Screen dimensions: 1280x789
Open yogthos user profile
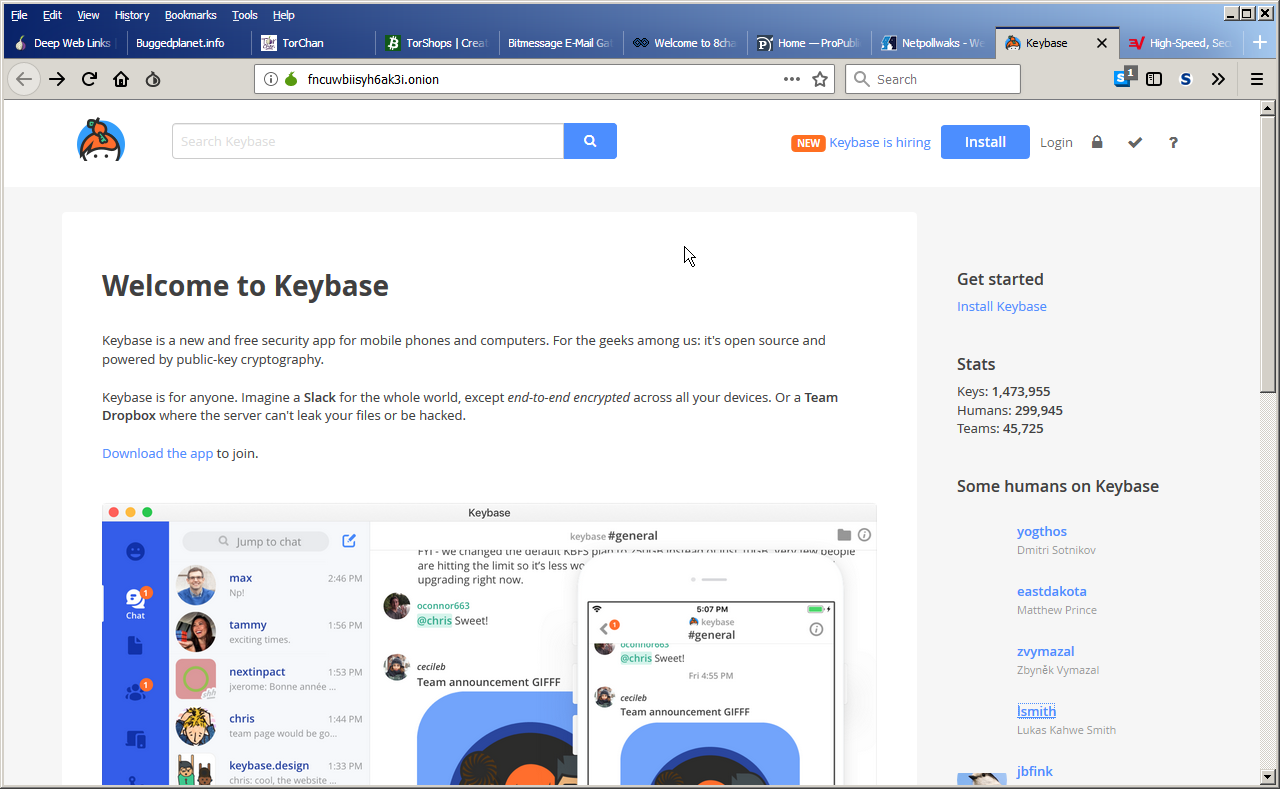click(x=1042, y=531)
